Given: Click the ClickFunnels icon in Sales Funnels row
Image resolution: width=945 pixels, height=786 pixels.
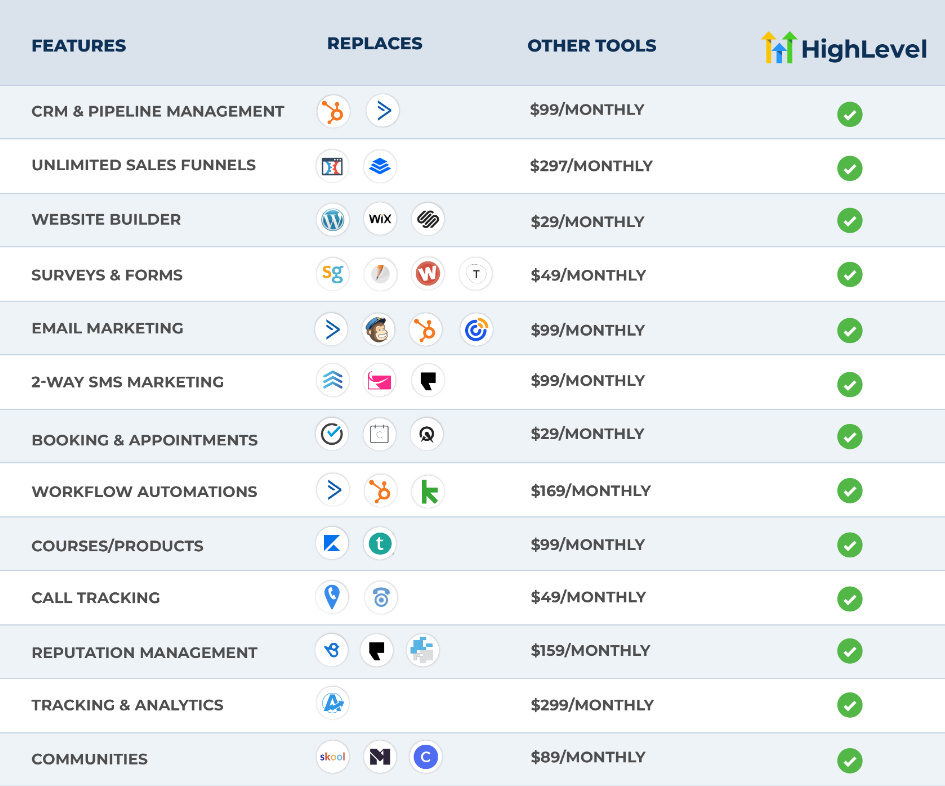Looking at the screenshot, I should (331, 166).
